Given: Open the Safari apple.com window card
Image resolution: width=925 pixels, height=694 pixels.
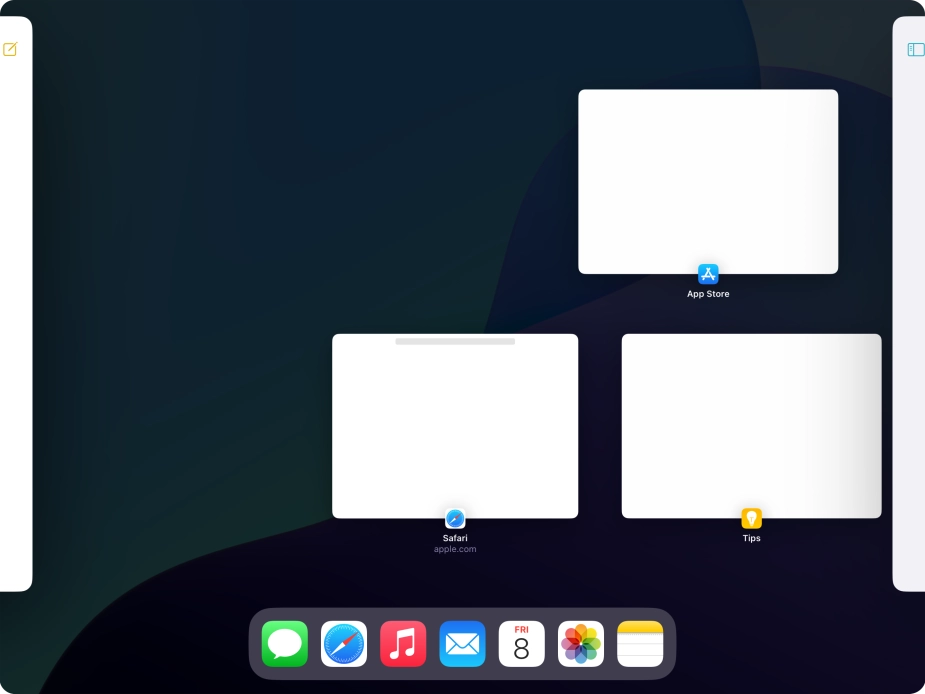Looking at the screenshot, I should 455,425.
